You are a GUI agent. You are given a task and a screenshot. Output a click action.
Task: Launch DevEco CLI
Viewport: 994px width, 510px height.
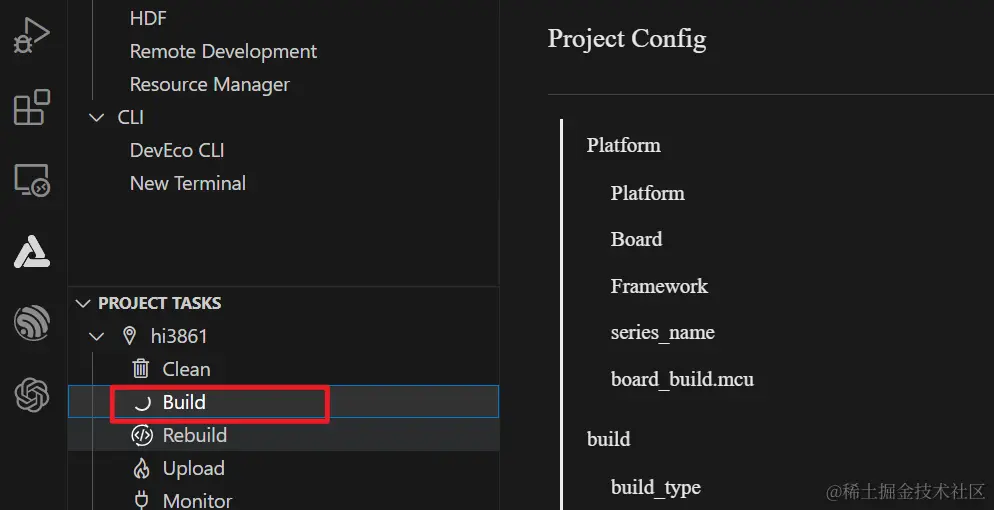177,150
